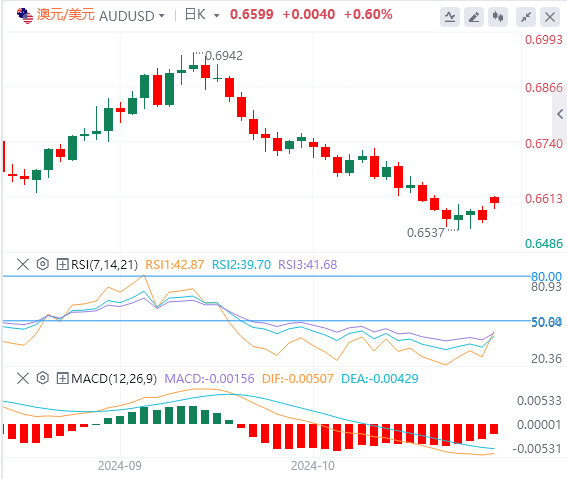Open RSI indicator settings hexagon
This screenshot has width=567, height=479.
click(x=43, y=264)
